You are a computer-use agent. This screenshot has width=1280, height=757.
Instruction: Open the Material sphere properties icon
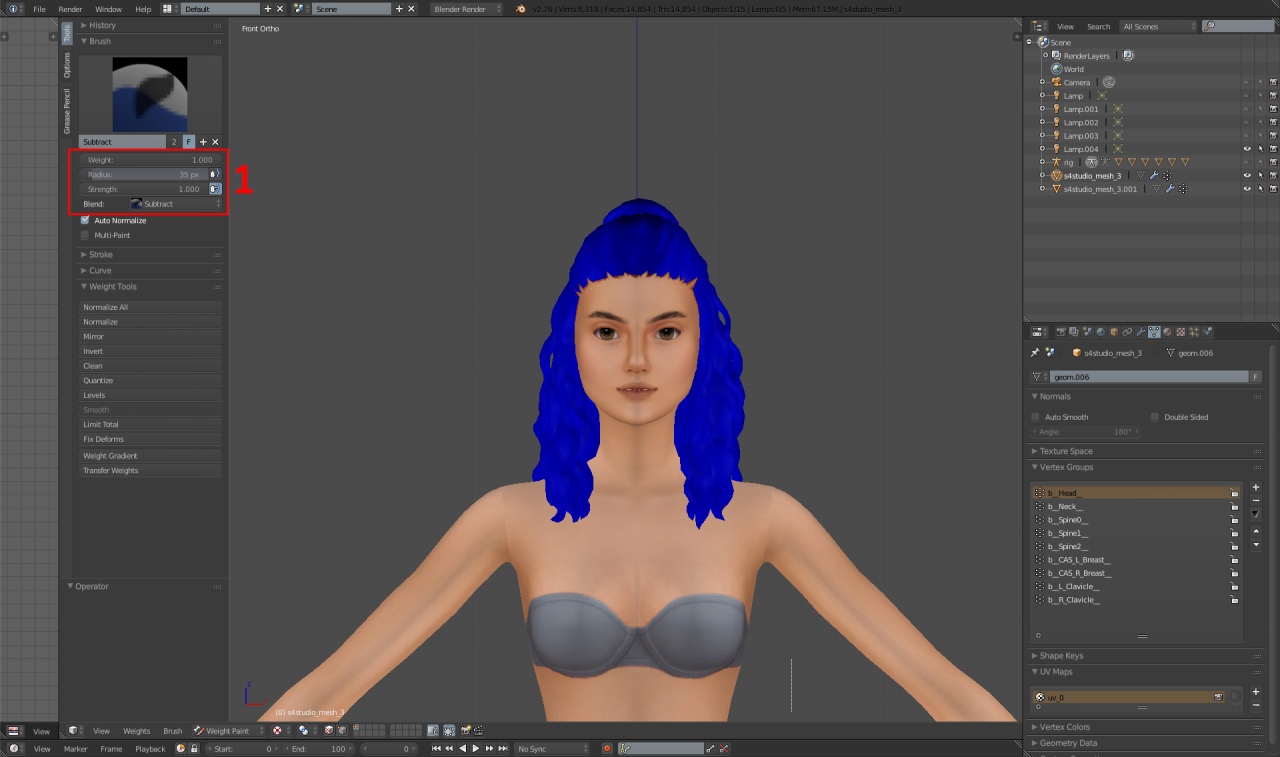(x=1167, y=331)
